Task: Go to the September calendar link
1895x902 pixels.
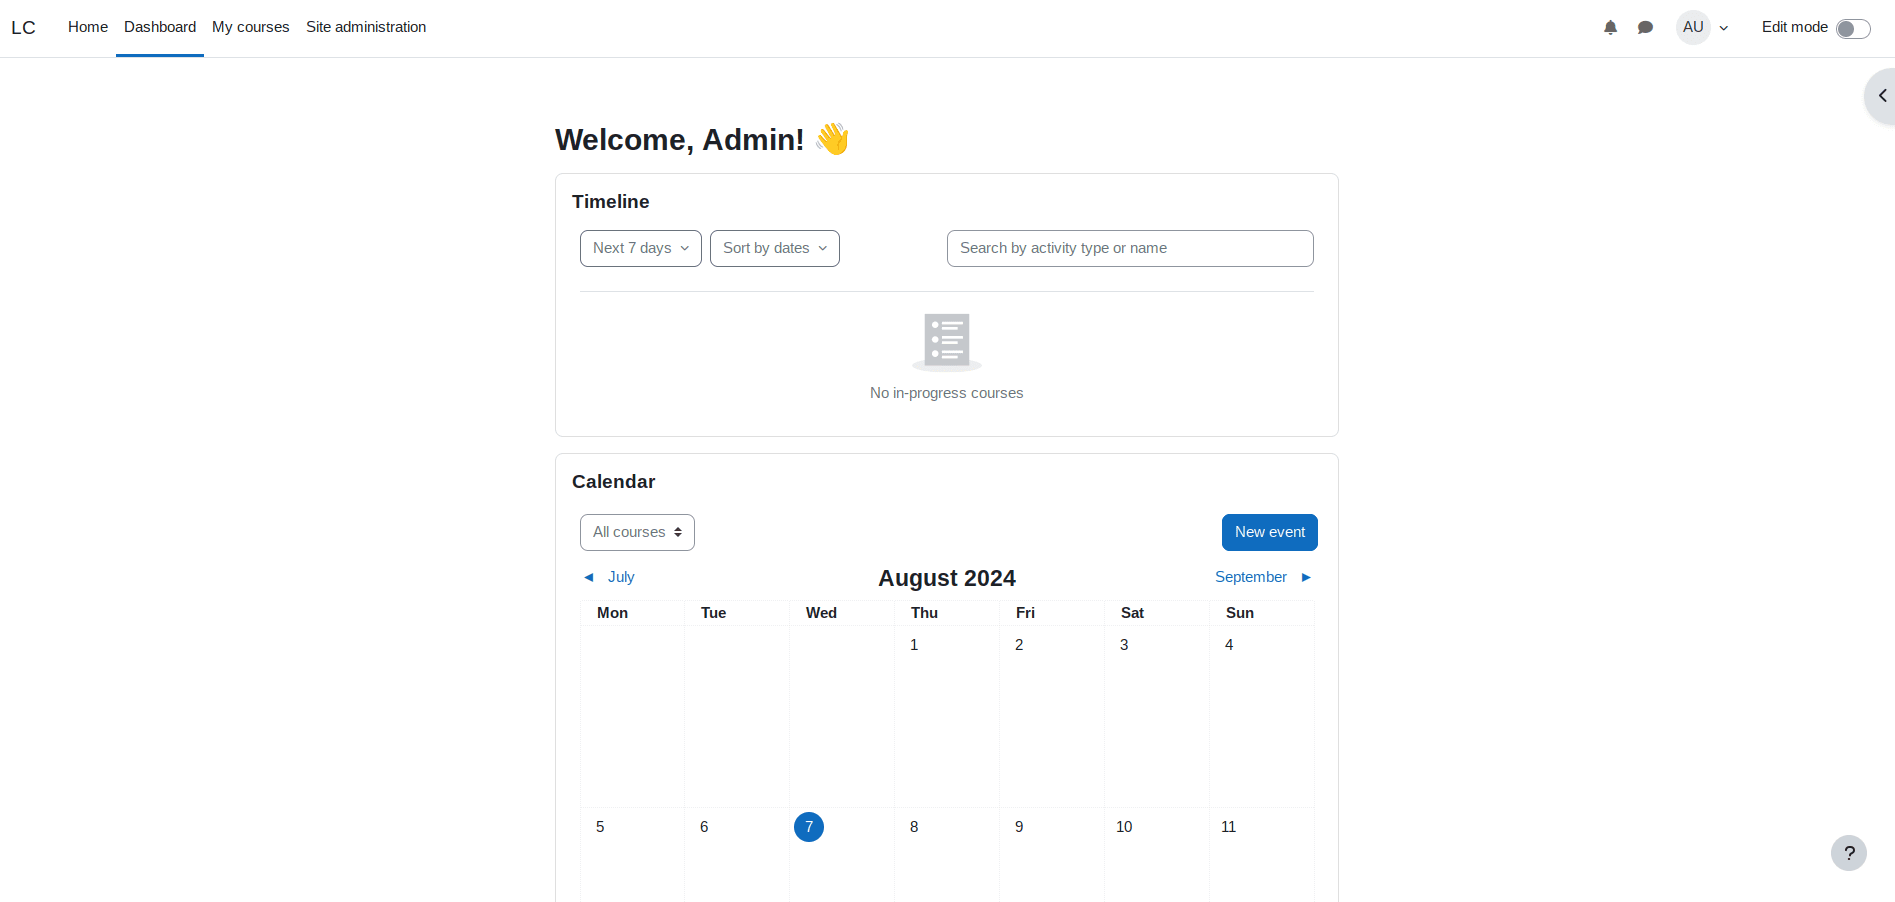Action: coord(1251,577)
